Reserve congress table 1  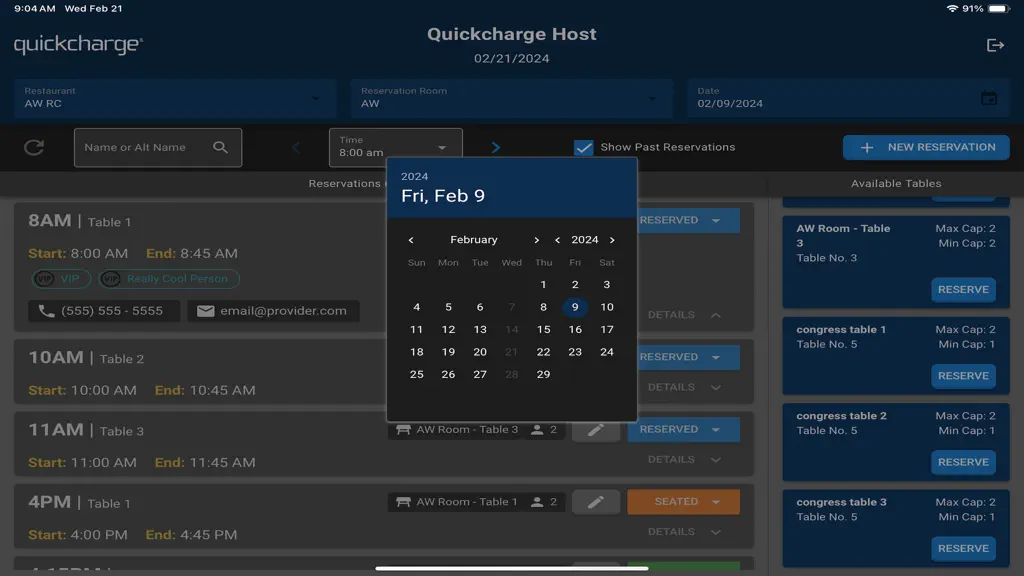(x=963, y=376)
